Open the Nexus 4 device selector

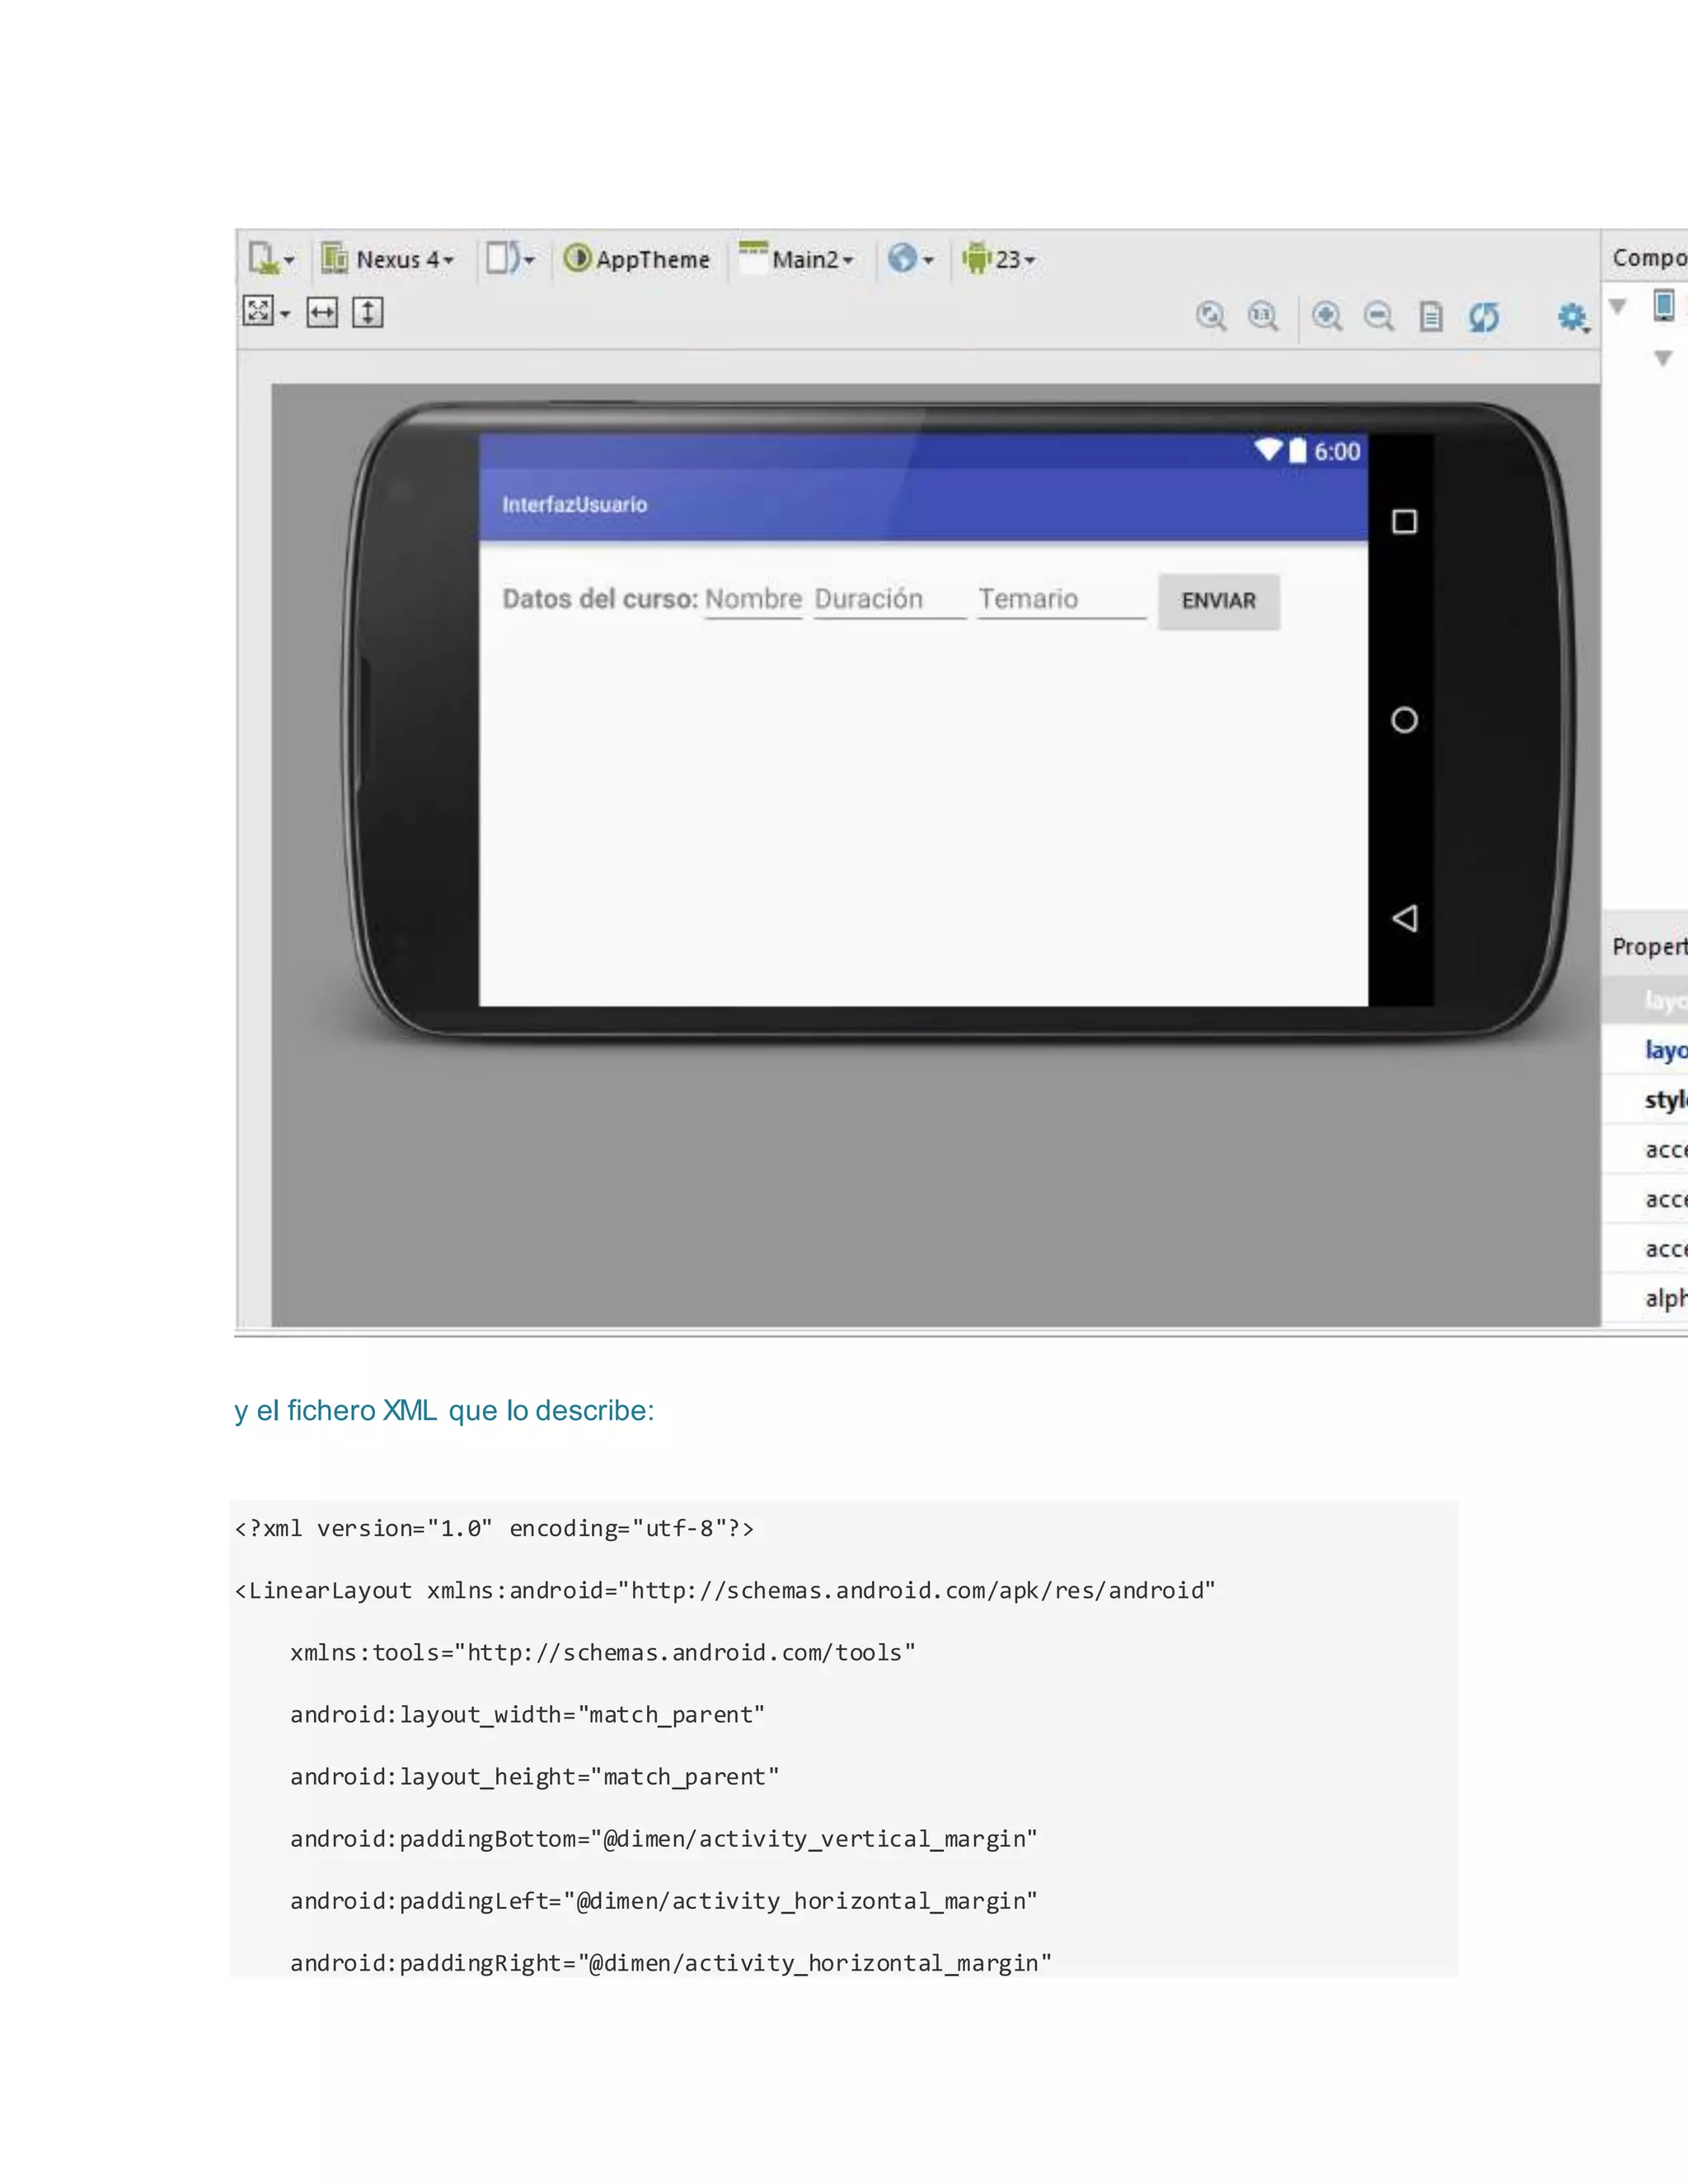pos(388,259)
